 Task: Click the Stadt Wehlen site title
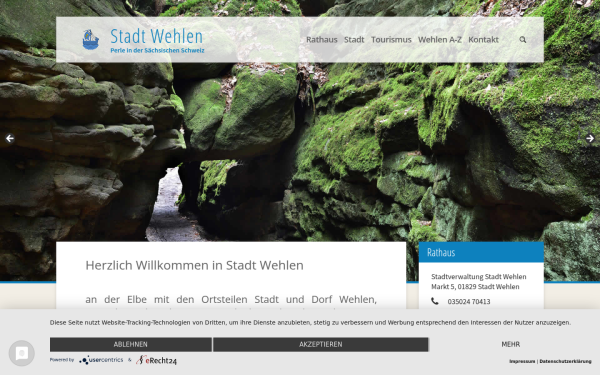[157, 36]
